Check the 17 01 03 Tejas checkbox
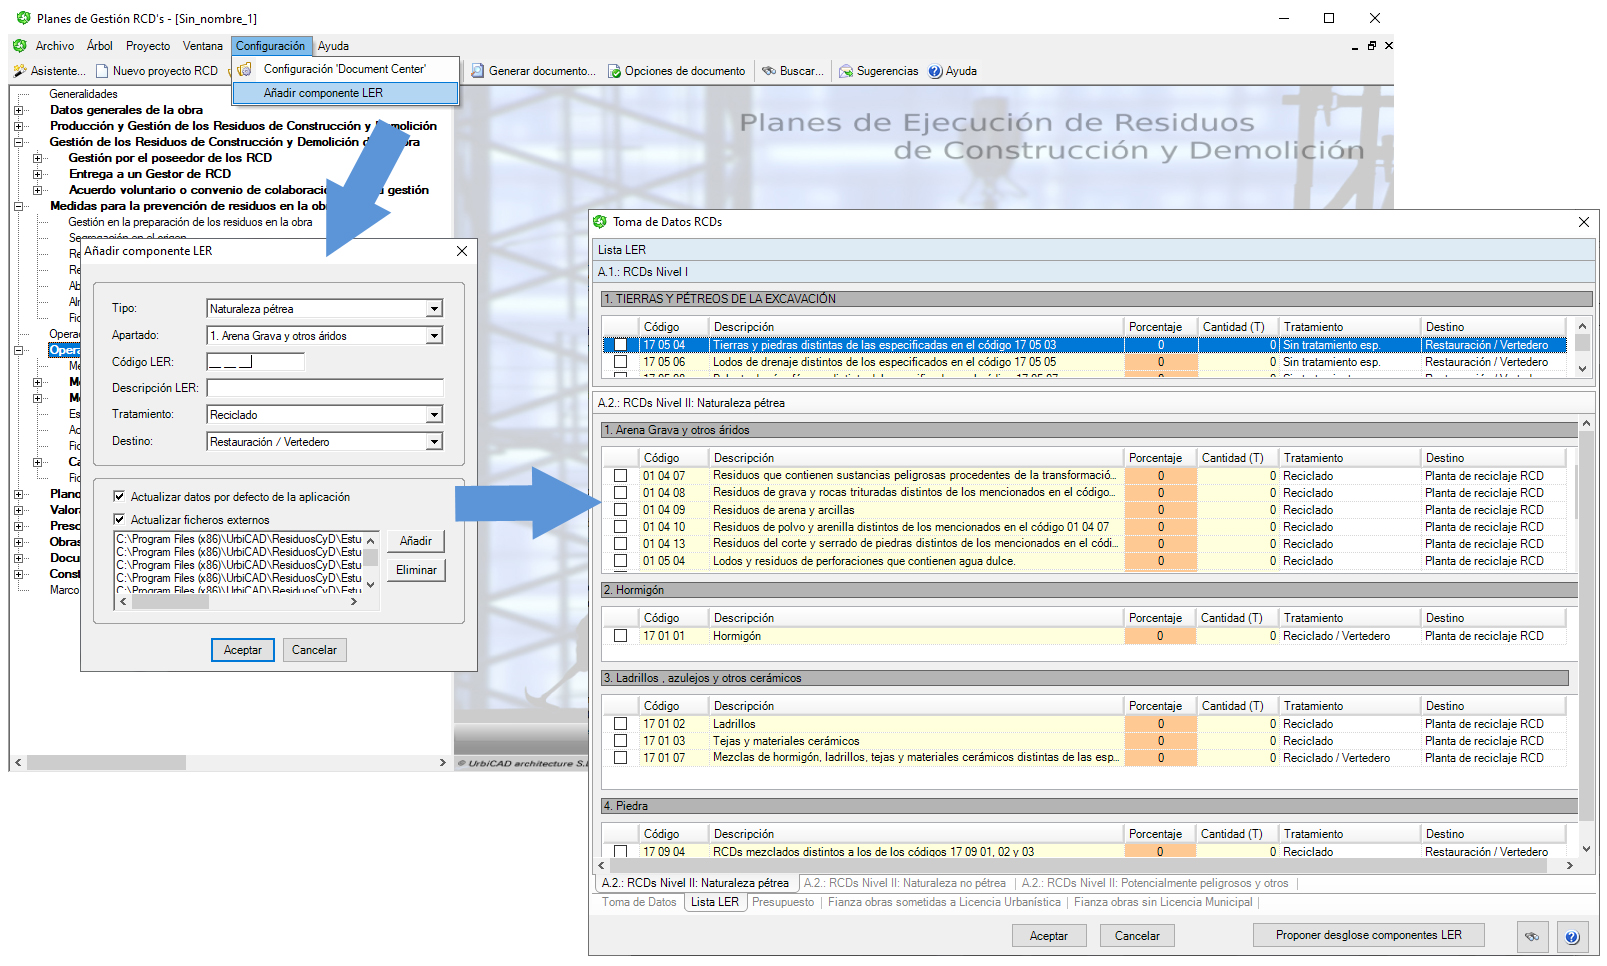 click(x=621, y=741)
